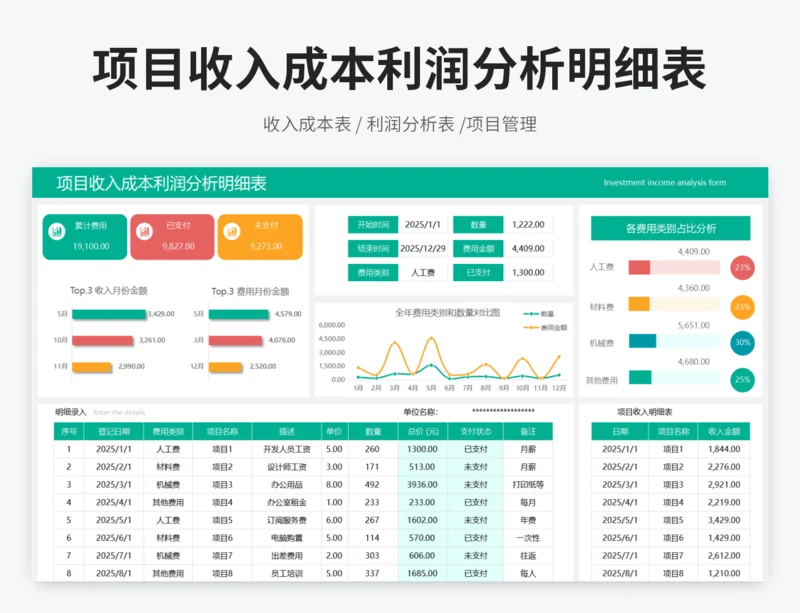Click Investment income analysis form text

coord(665,182)
